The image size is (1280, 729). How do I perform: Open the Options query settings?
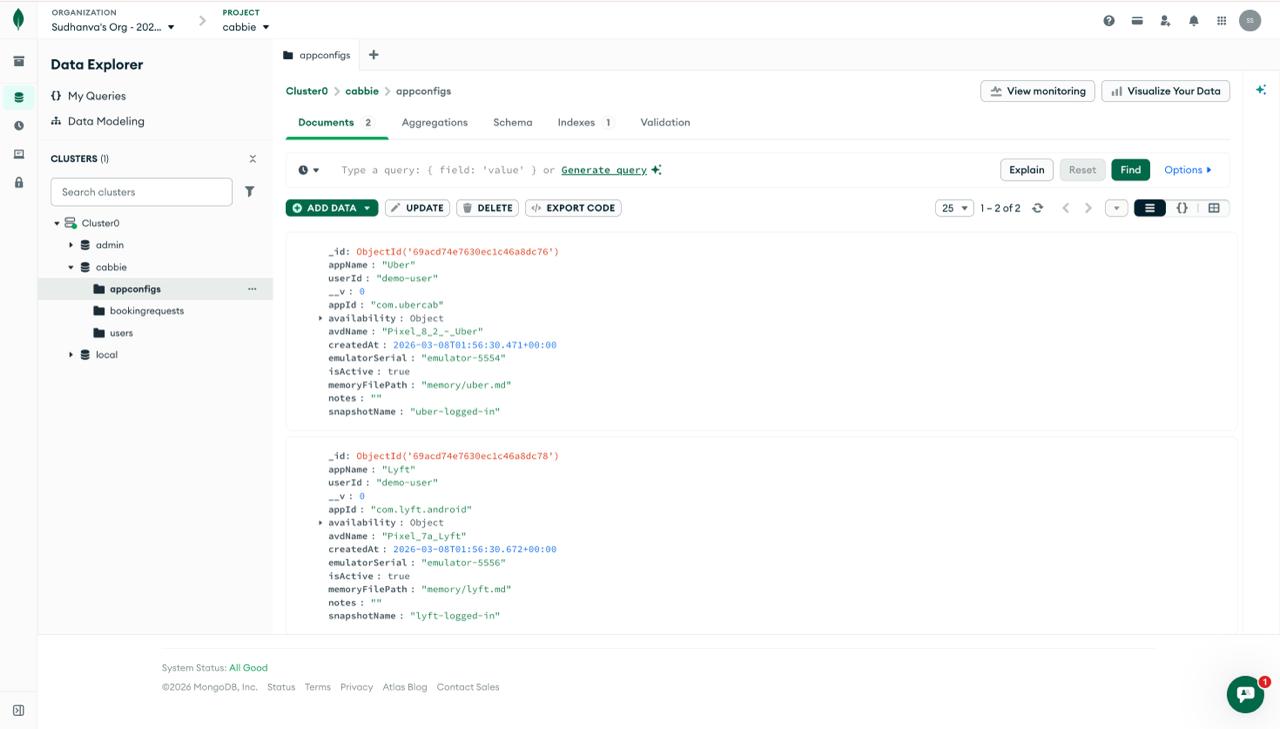point(1188,170)
